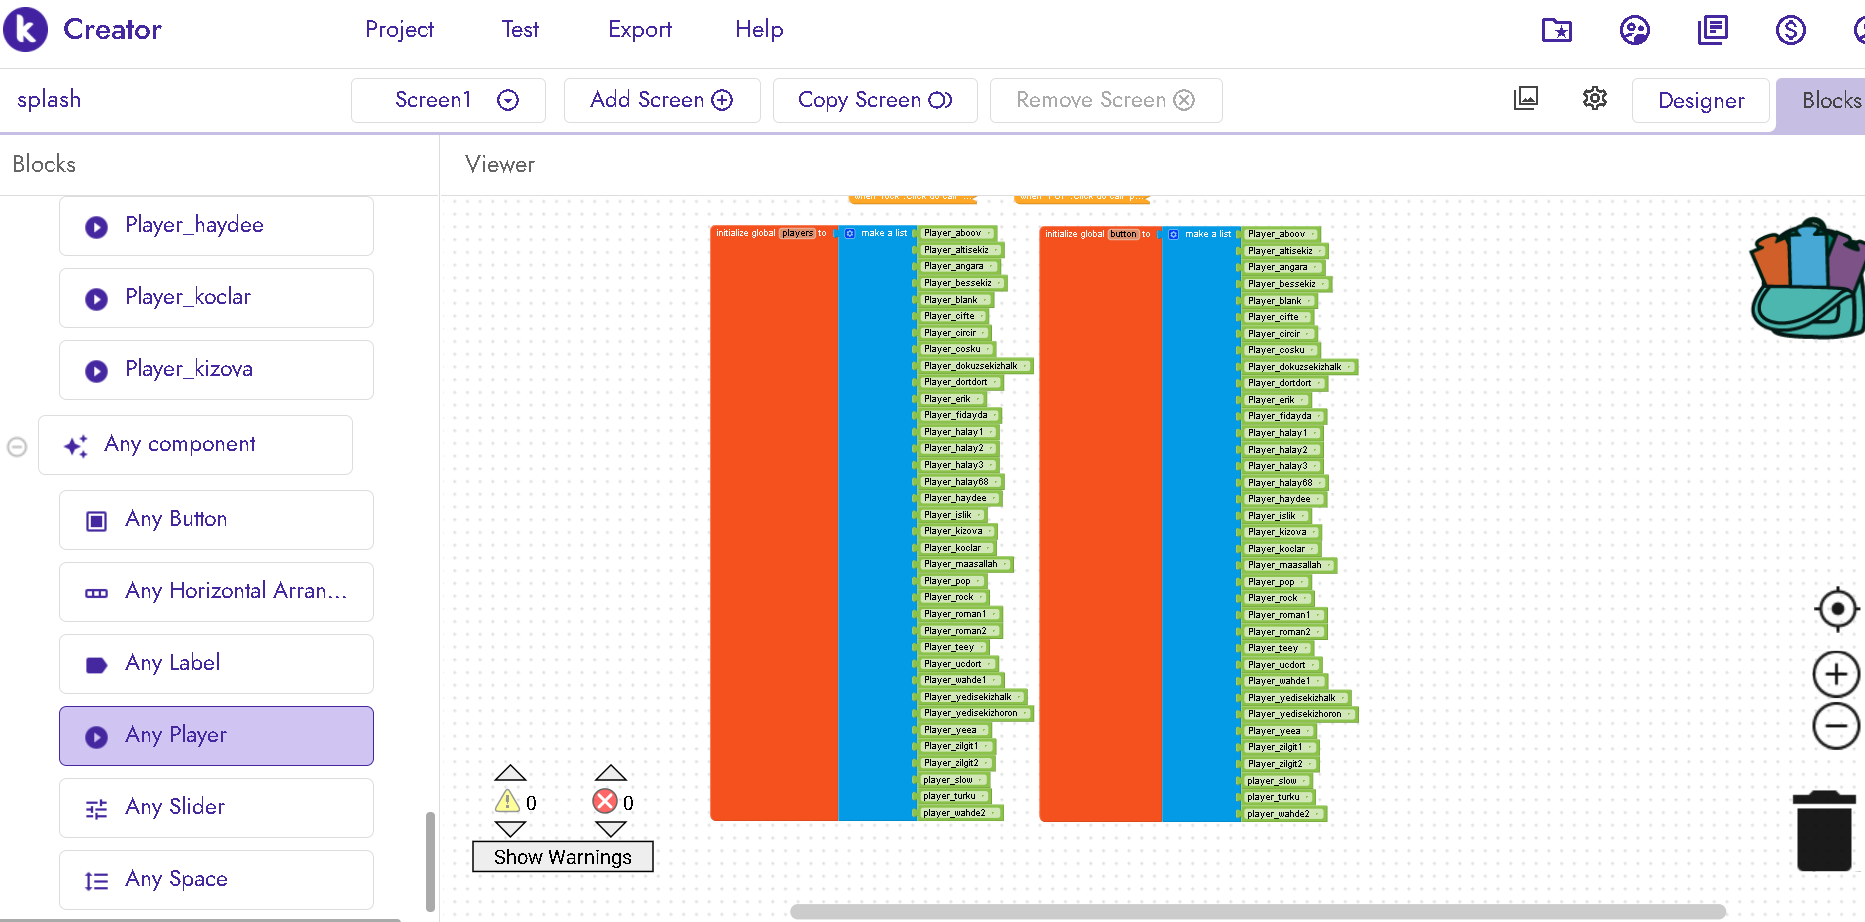Click the up arrow above the warning counter

[x=510, y=773]
